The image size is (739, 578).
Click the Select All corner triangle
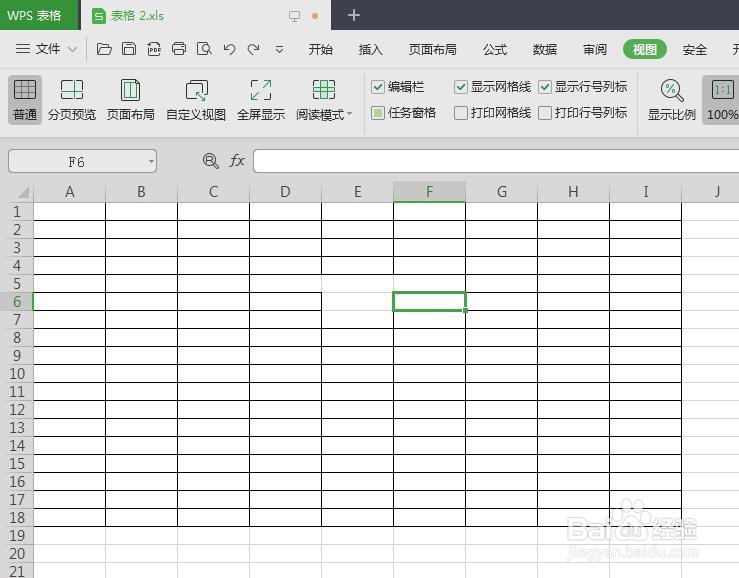(x=23, y=192)
